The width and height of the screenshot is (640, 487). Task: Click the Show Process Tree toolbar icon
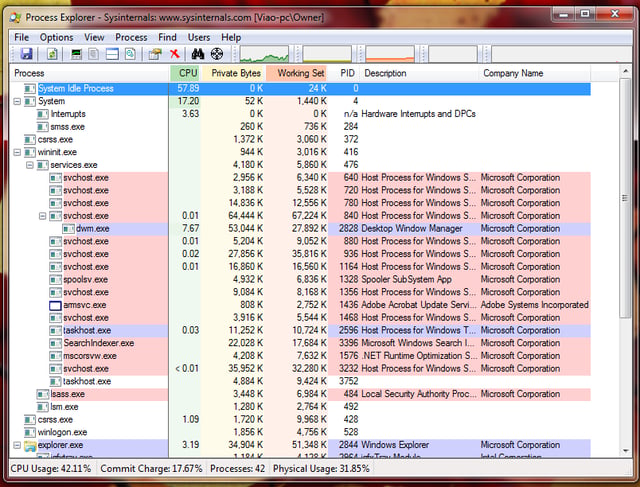point(93,54)
